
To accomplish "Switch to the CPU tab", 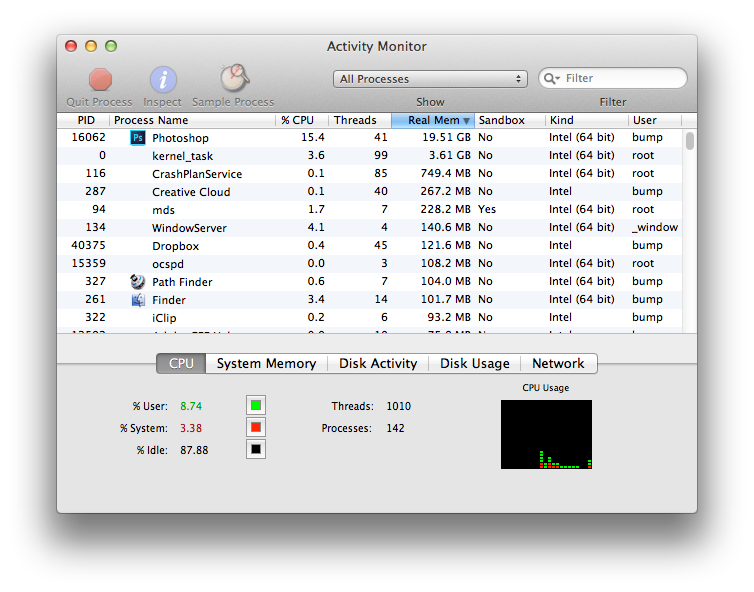I will (181, 364).
